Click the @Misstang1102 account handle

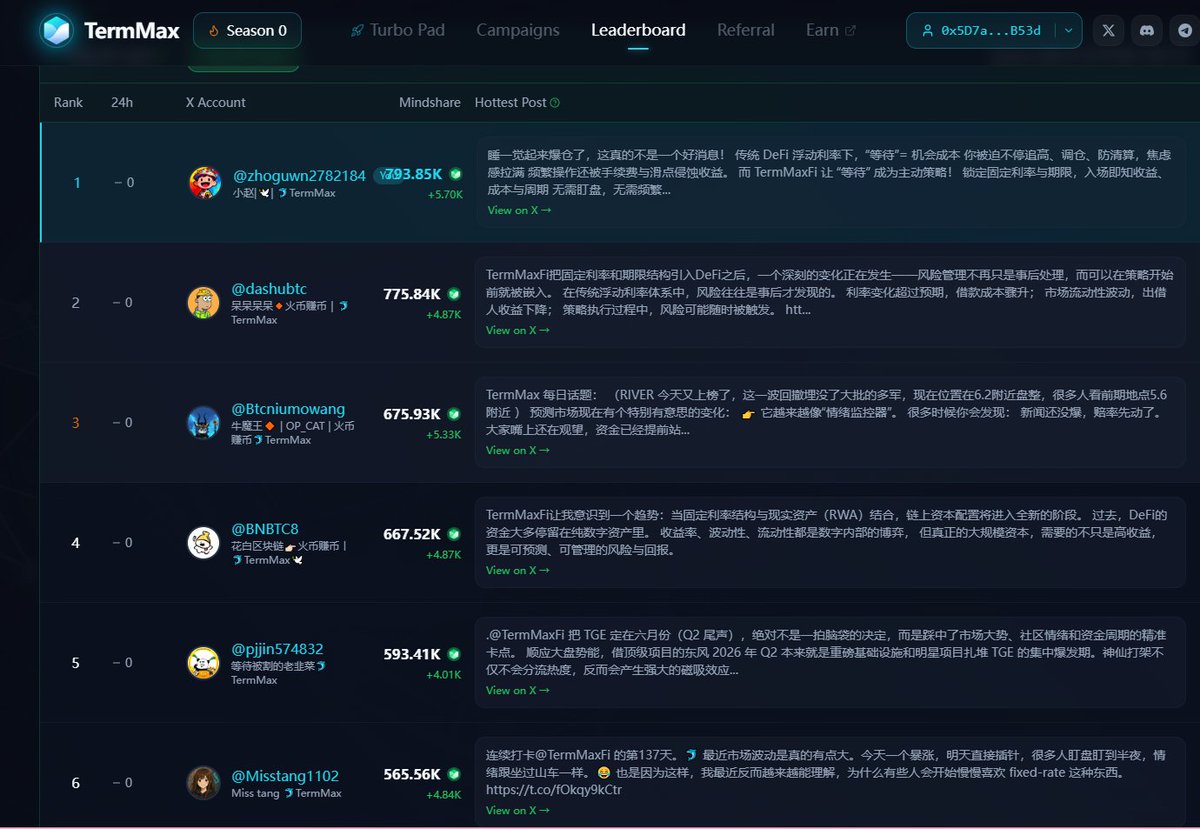tap(286, 776)
